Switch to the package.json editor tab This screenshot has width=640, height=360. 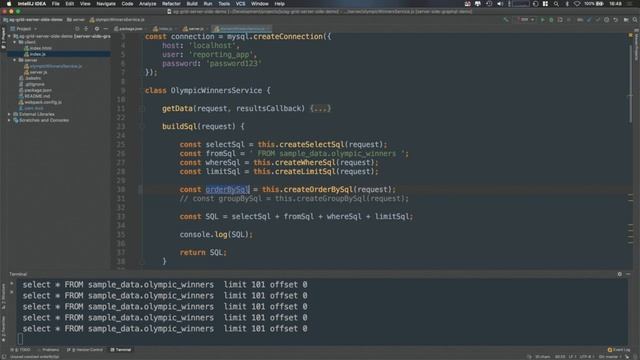coord(128,29)
